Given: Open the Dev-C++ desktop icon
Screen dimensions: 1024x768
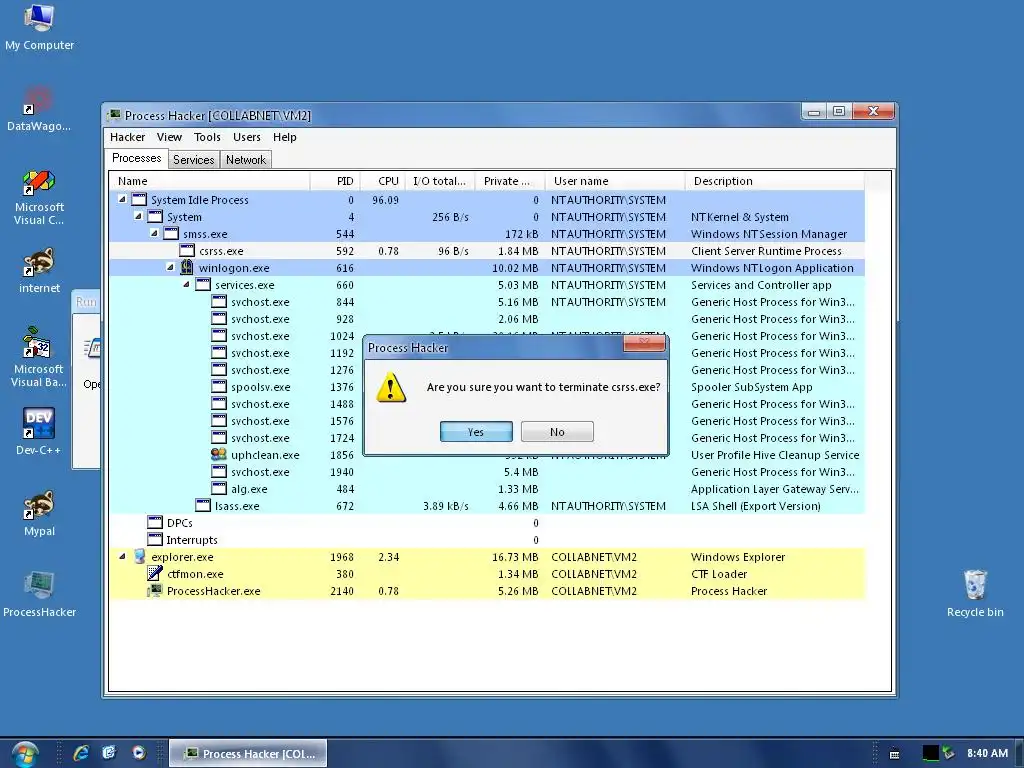Looking at the screenshot, I should pyautogui.click(x=39, y=431).
